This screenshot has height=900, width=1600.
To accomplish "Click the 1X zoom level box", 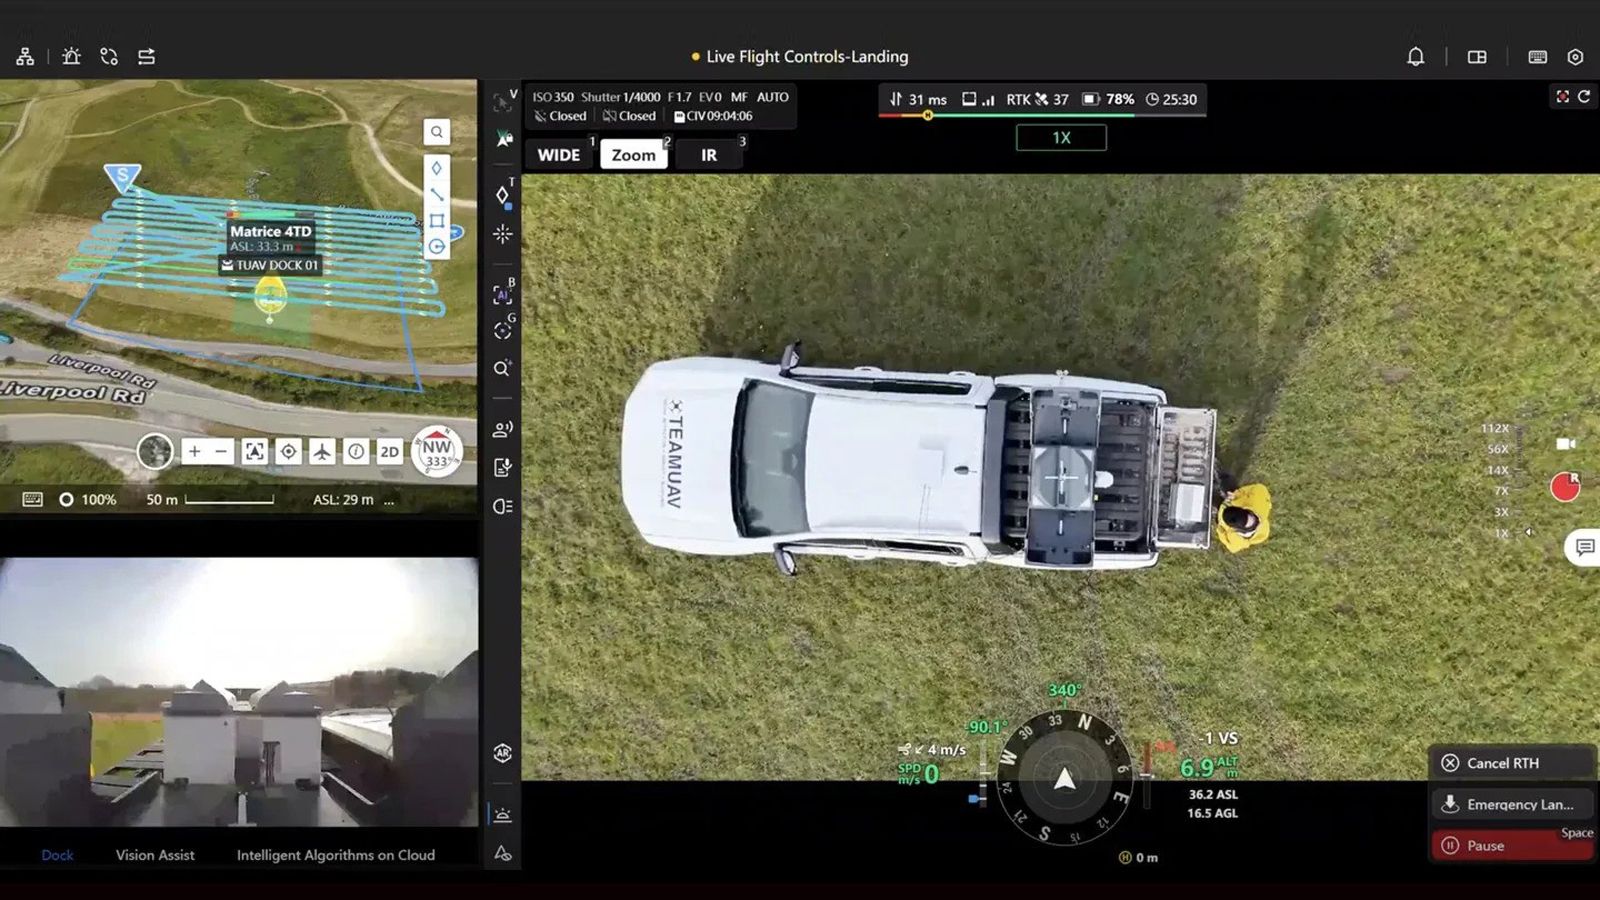I will coord(1061,138).
